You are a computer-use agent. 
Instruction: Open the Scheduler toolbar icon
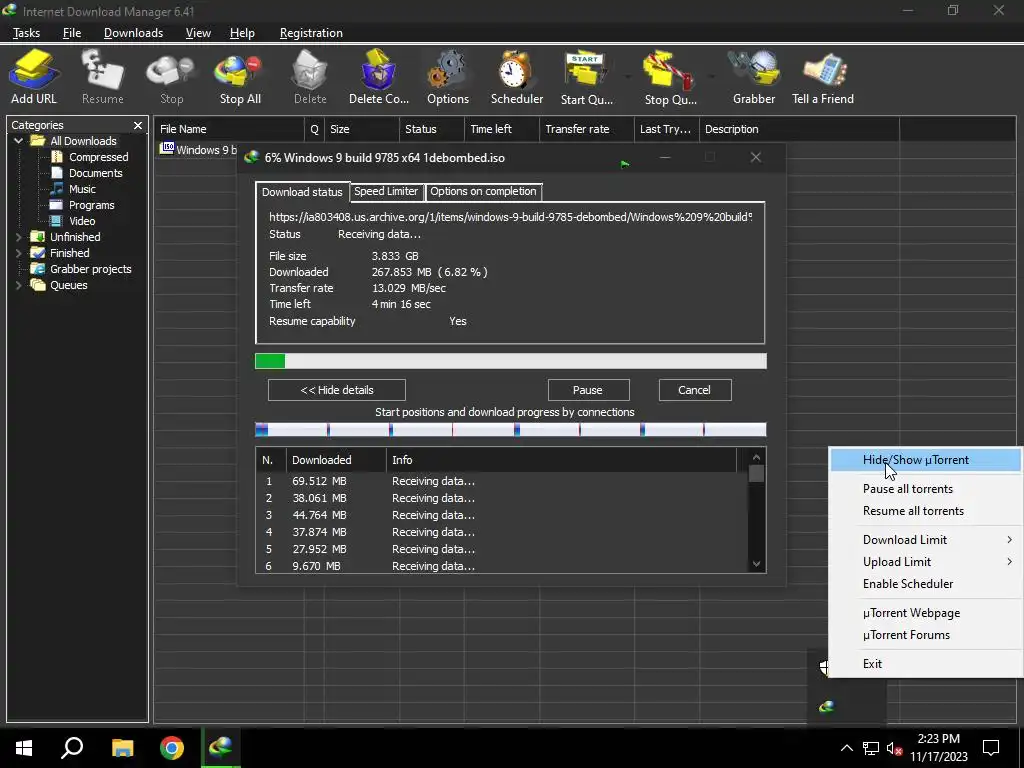tap(517, 77)
